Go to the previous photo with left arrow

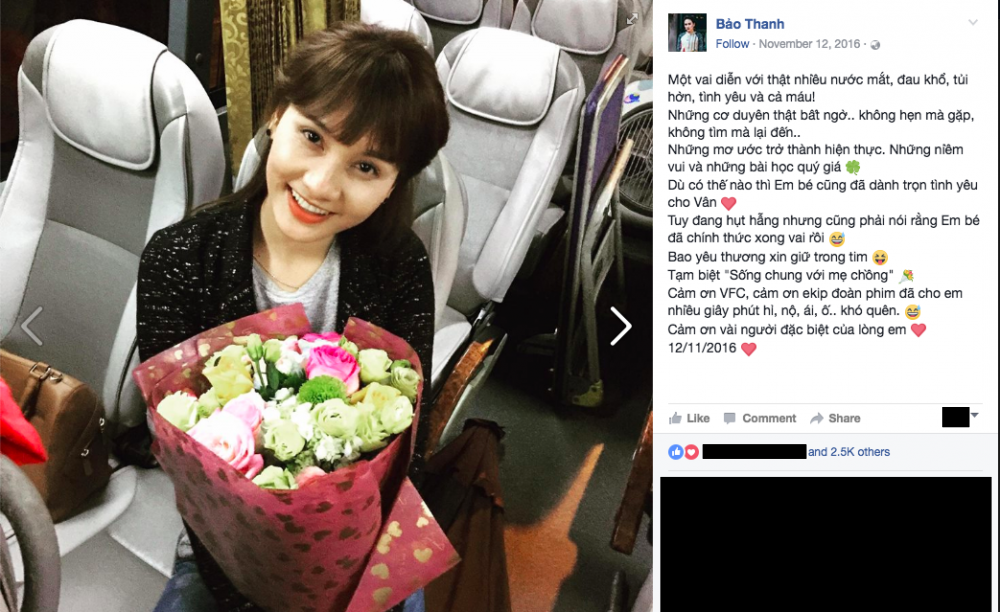click(32, 326)
